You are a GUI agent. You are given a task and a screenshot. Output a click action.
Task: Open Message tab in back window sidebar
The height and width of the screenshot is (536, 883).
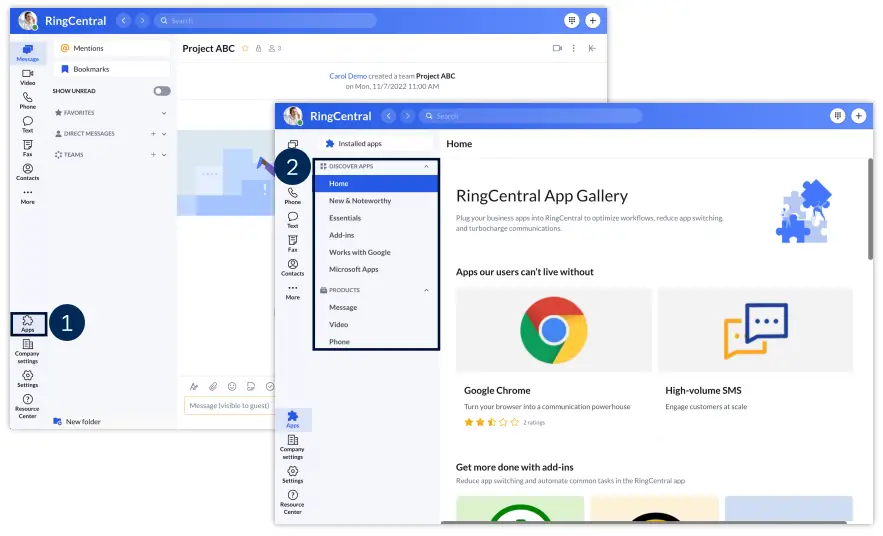click(x=28, y=52)
